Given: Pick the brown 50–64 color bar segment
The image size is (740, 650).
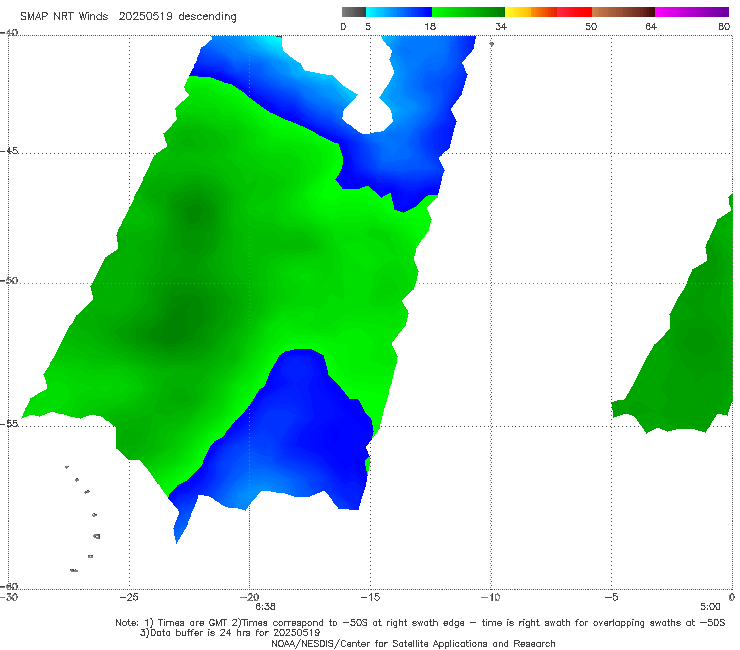Looking at the screenshot, I should (x=623, y=12).
